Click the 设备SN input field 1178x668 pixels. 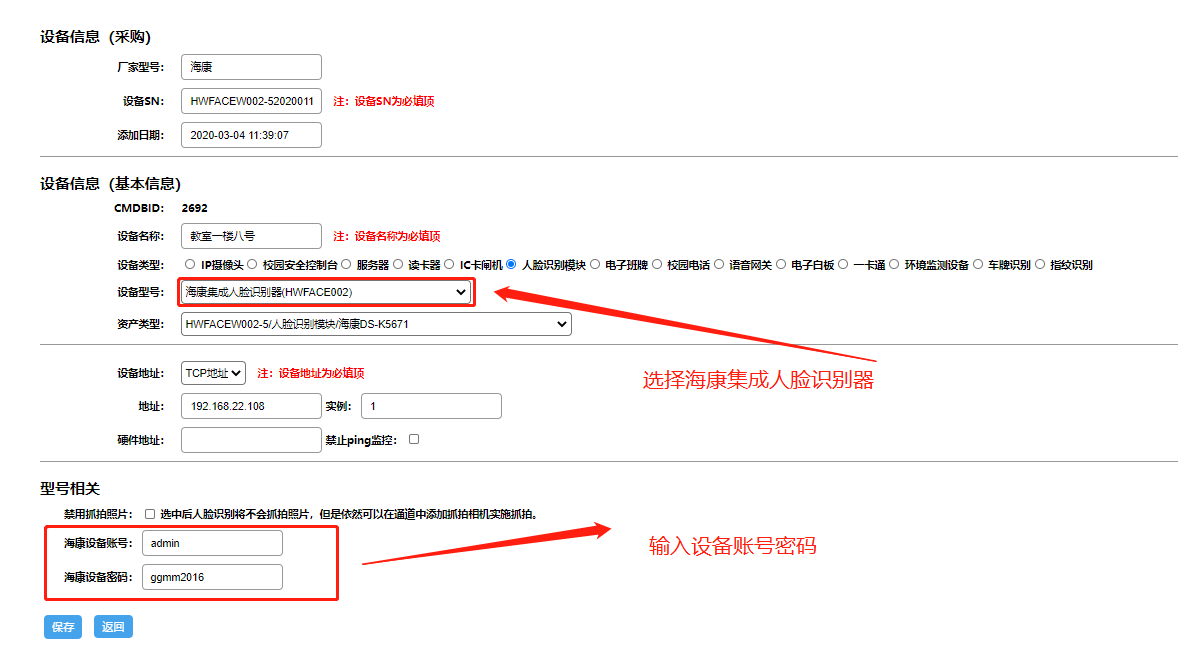pyautogui.click(x=251, y=101)
